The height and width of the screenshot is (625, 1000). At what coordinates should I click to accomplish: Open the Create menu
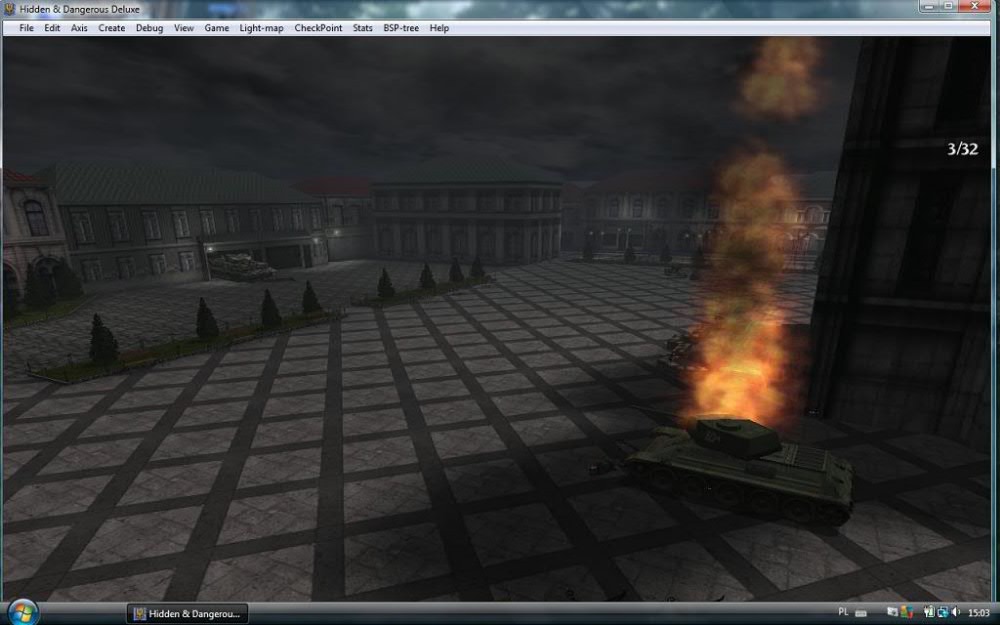[112, 28]
